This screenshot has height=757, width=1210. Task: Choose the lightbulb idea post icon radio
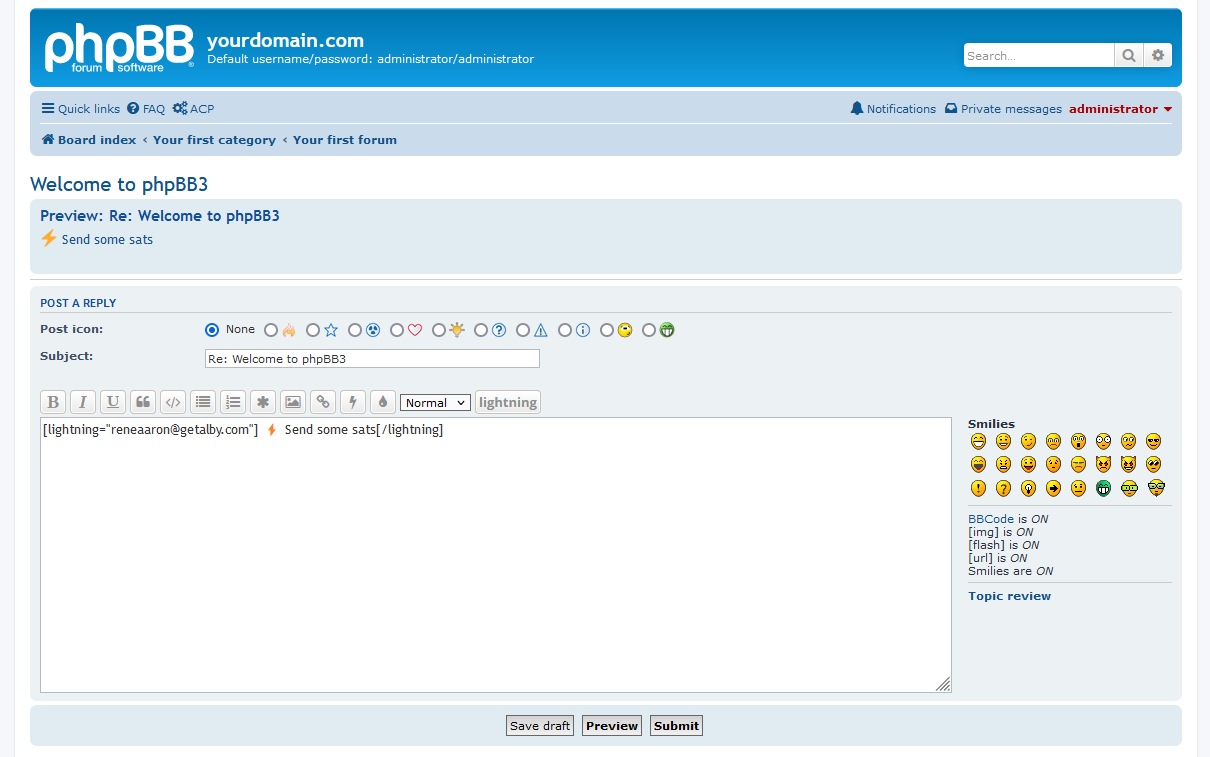(x=439, y=330)
